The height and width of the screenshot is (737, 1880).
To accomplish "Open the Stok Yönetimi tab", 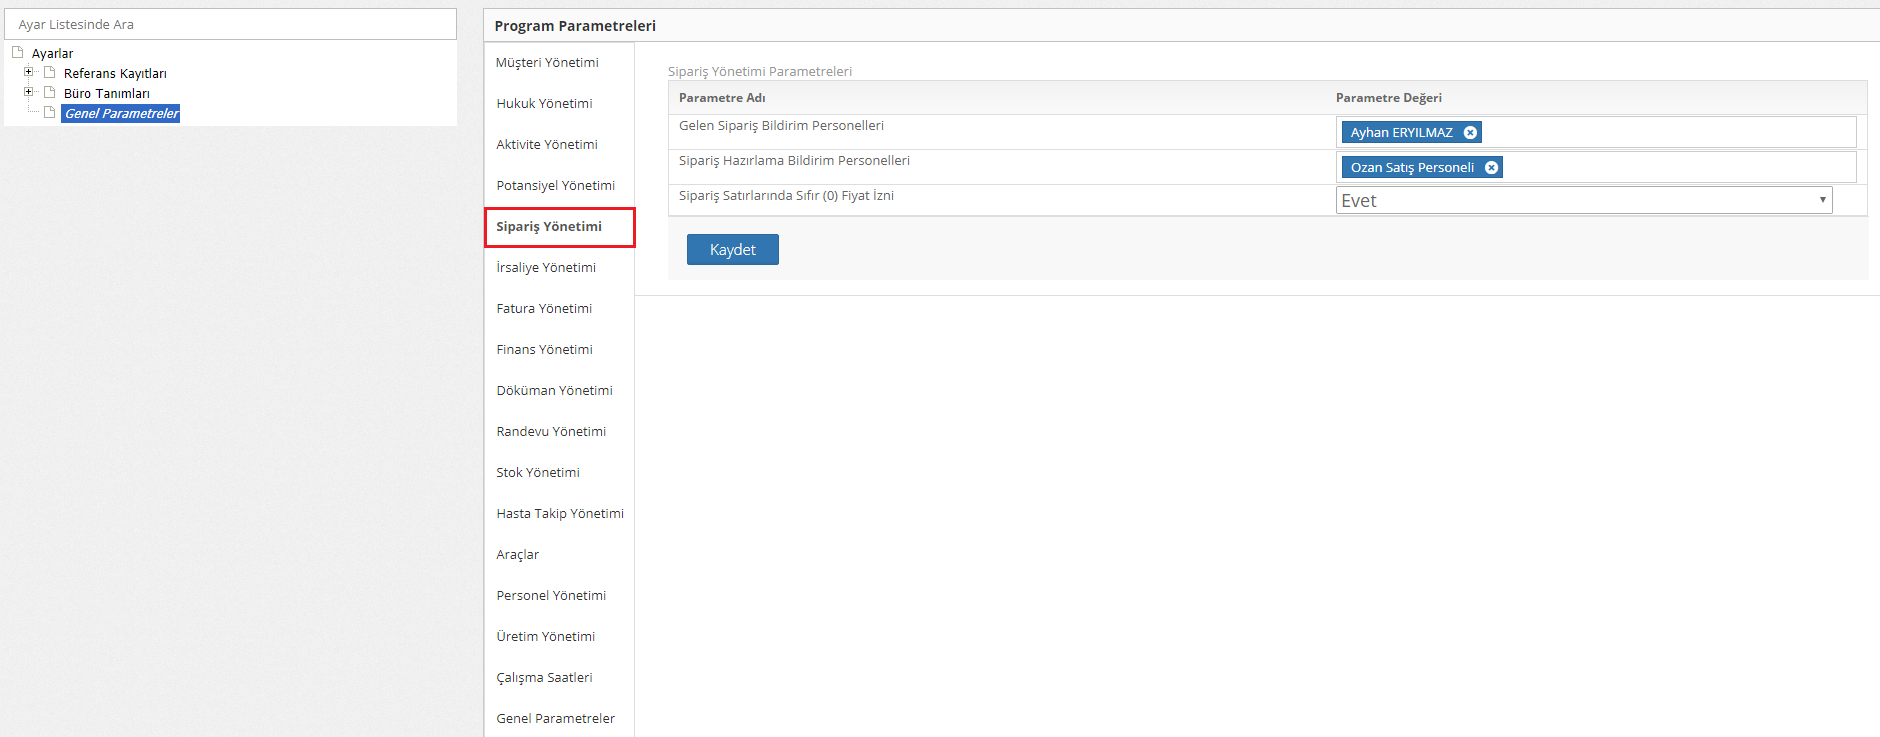I will 538,473.
